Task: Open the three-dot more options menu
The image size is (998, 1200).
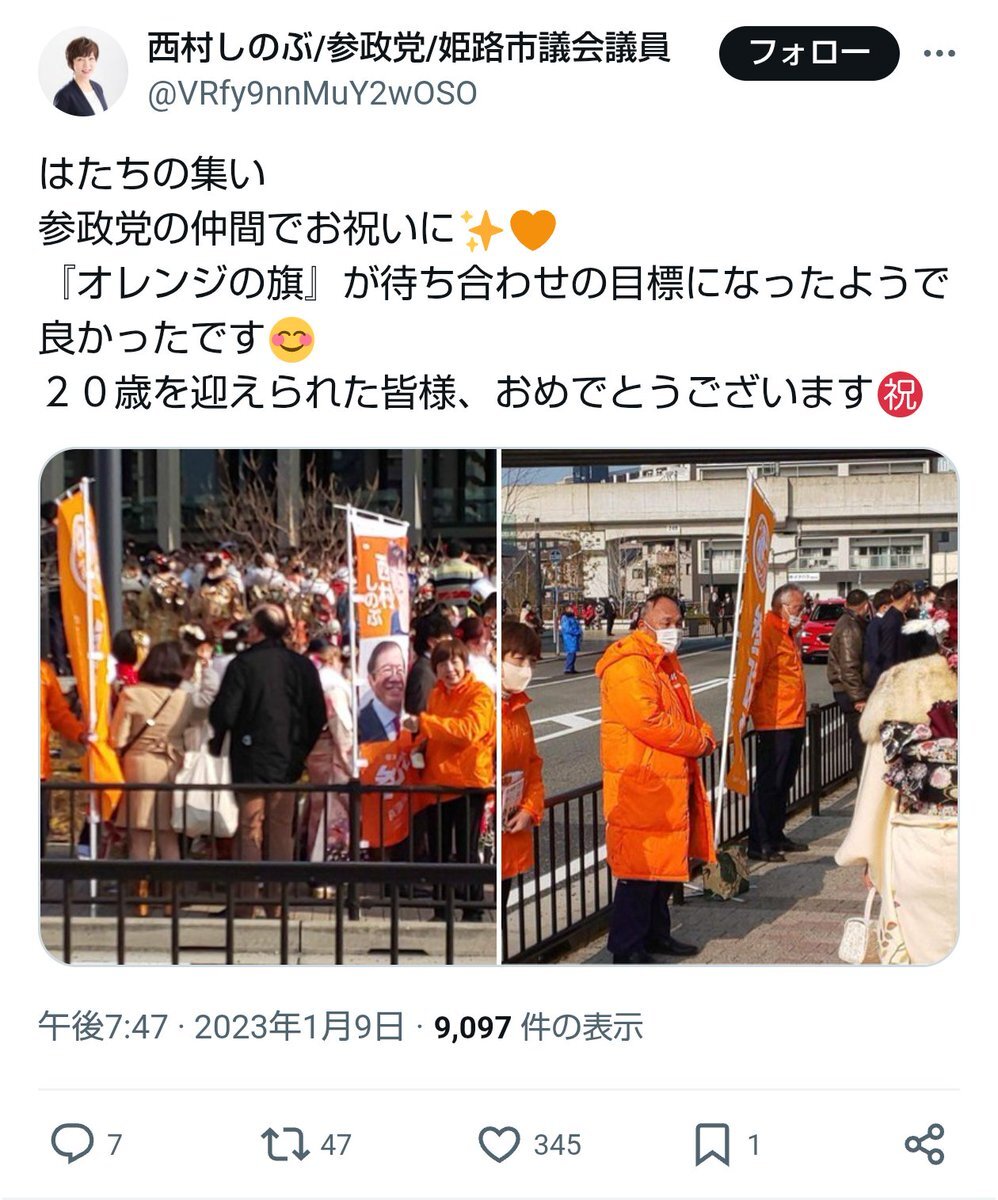Action: (x=940, y=53)
